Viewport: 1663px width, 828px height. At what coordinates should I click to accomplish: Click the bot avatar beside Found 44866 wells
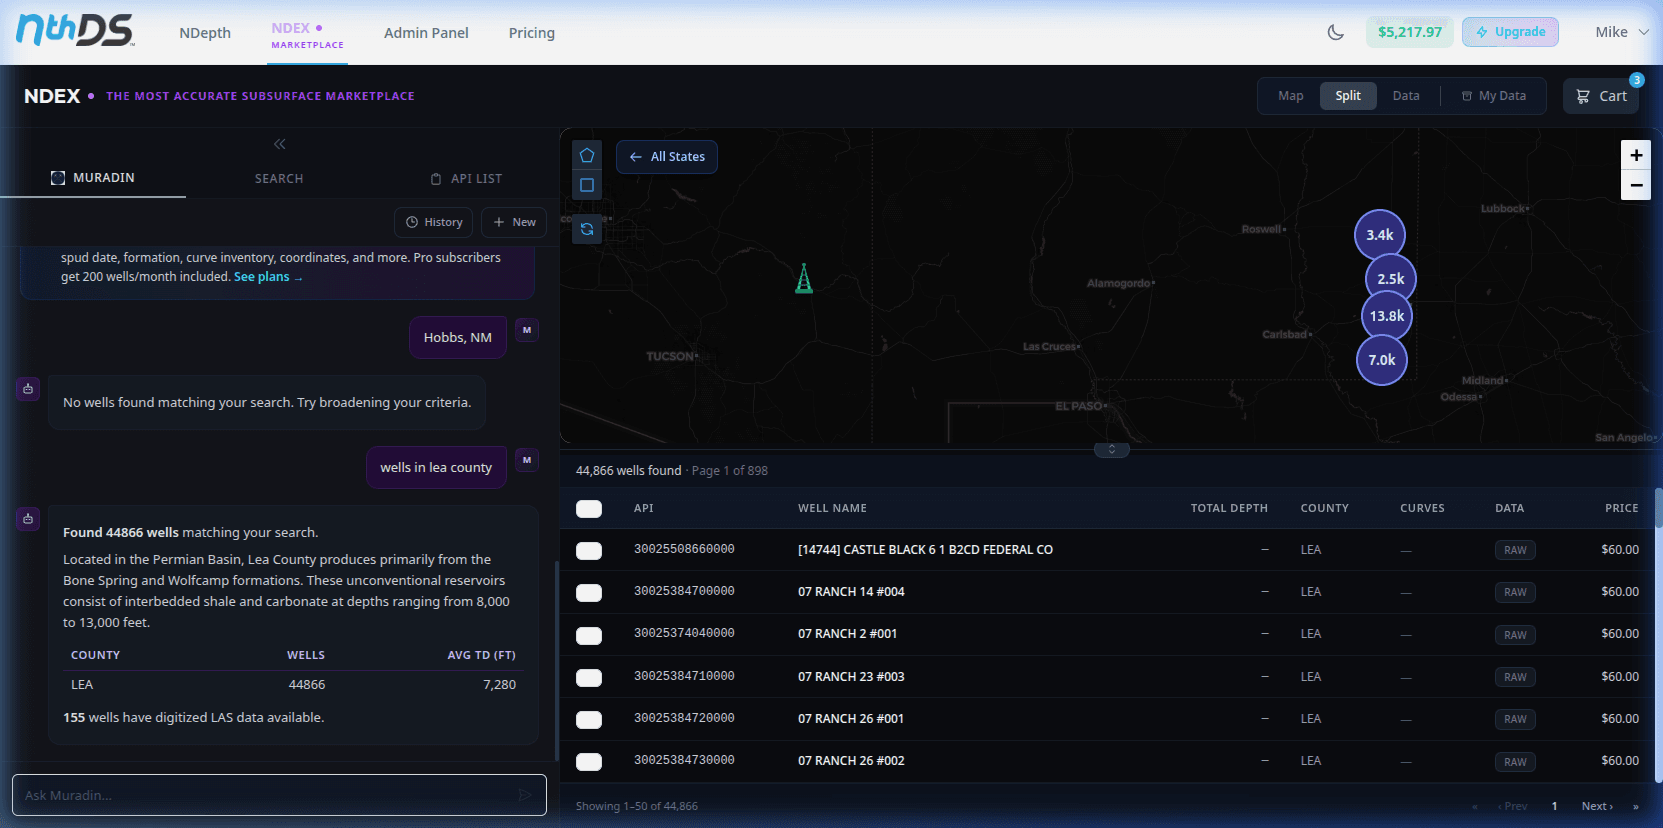pyautogui.click(x=28, y=518)
